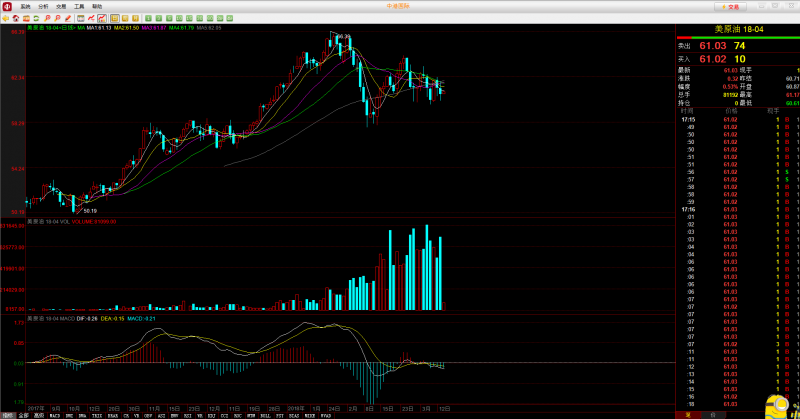
Task: Select the red pencil drawing tool
Action: click(68, 18)
